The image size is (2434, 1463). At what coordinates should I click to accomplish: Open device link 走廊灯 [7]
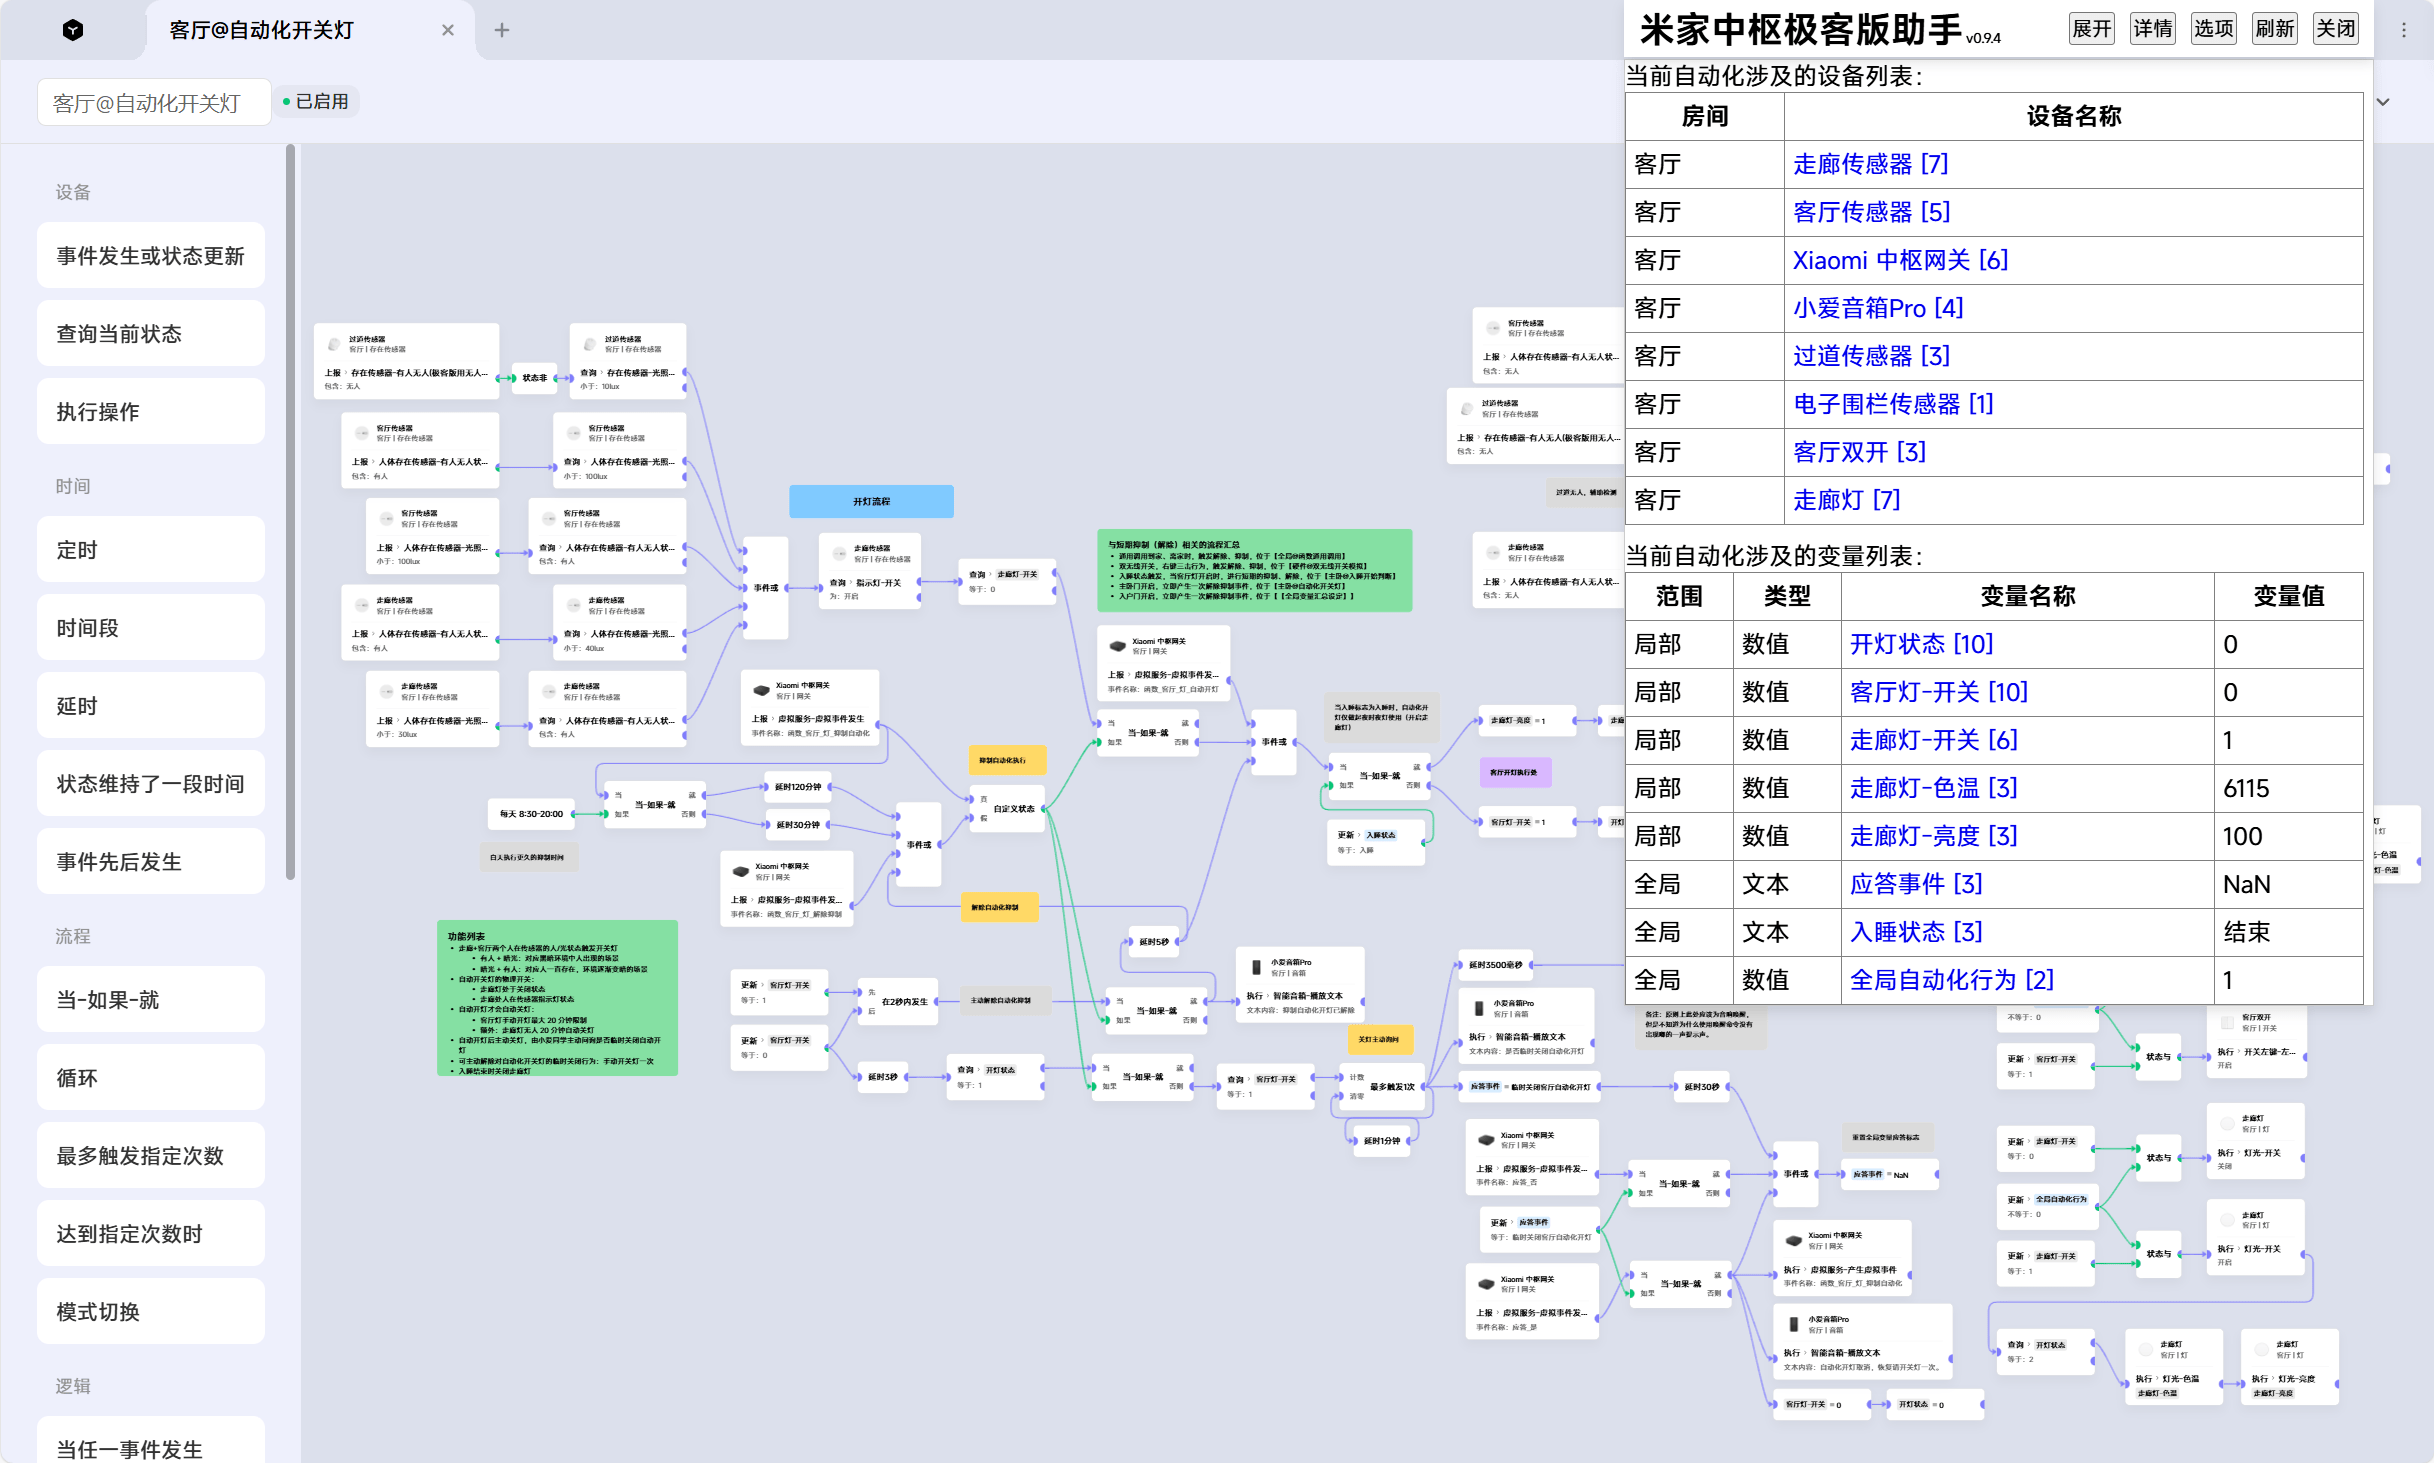click(x=1847, y=500)
